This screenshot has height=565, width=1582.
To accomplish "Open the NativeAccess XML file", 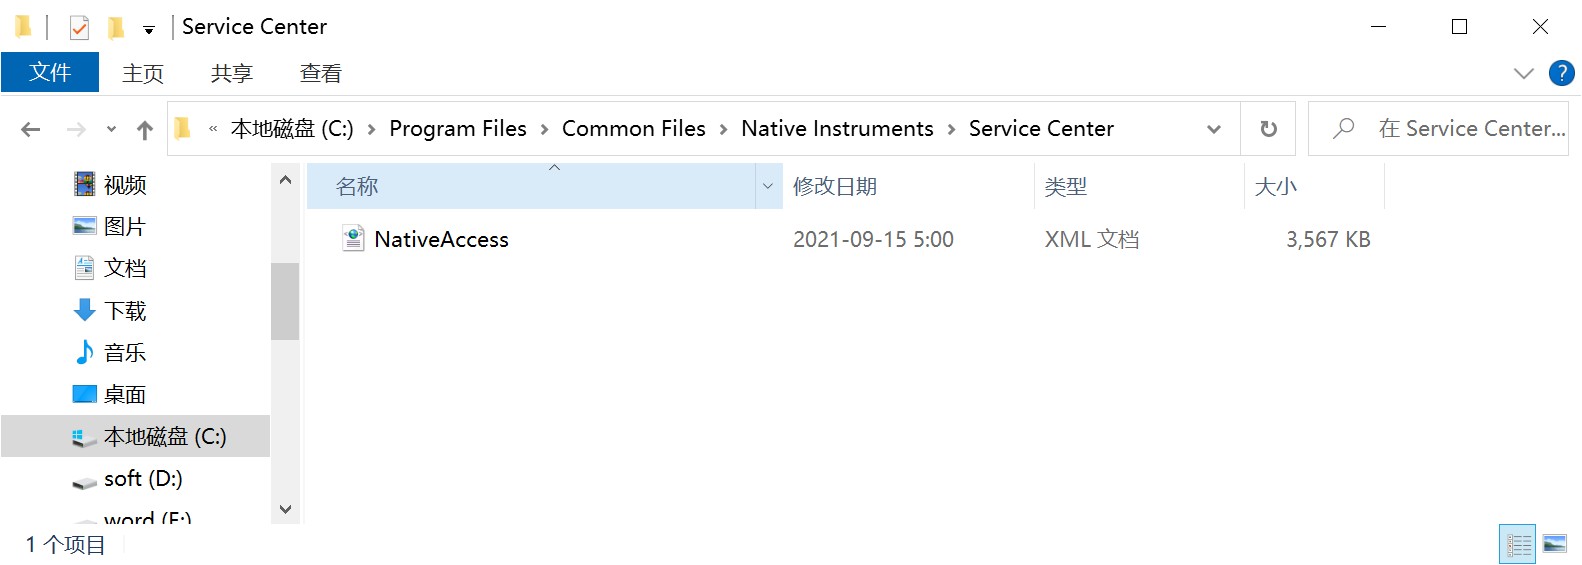I will click(x=441, y=240).
